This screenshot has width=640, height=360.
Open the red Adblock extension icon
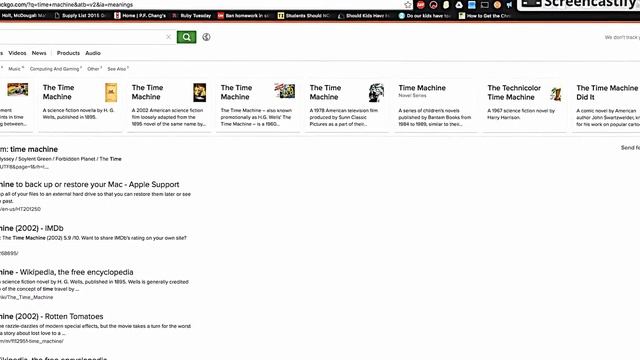click(420, 5)
